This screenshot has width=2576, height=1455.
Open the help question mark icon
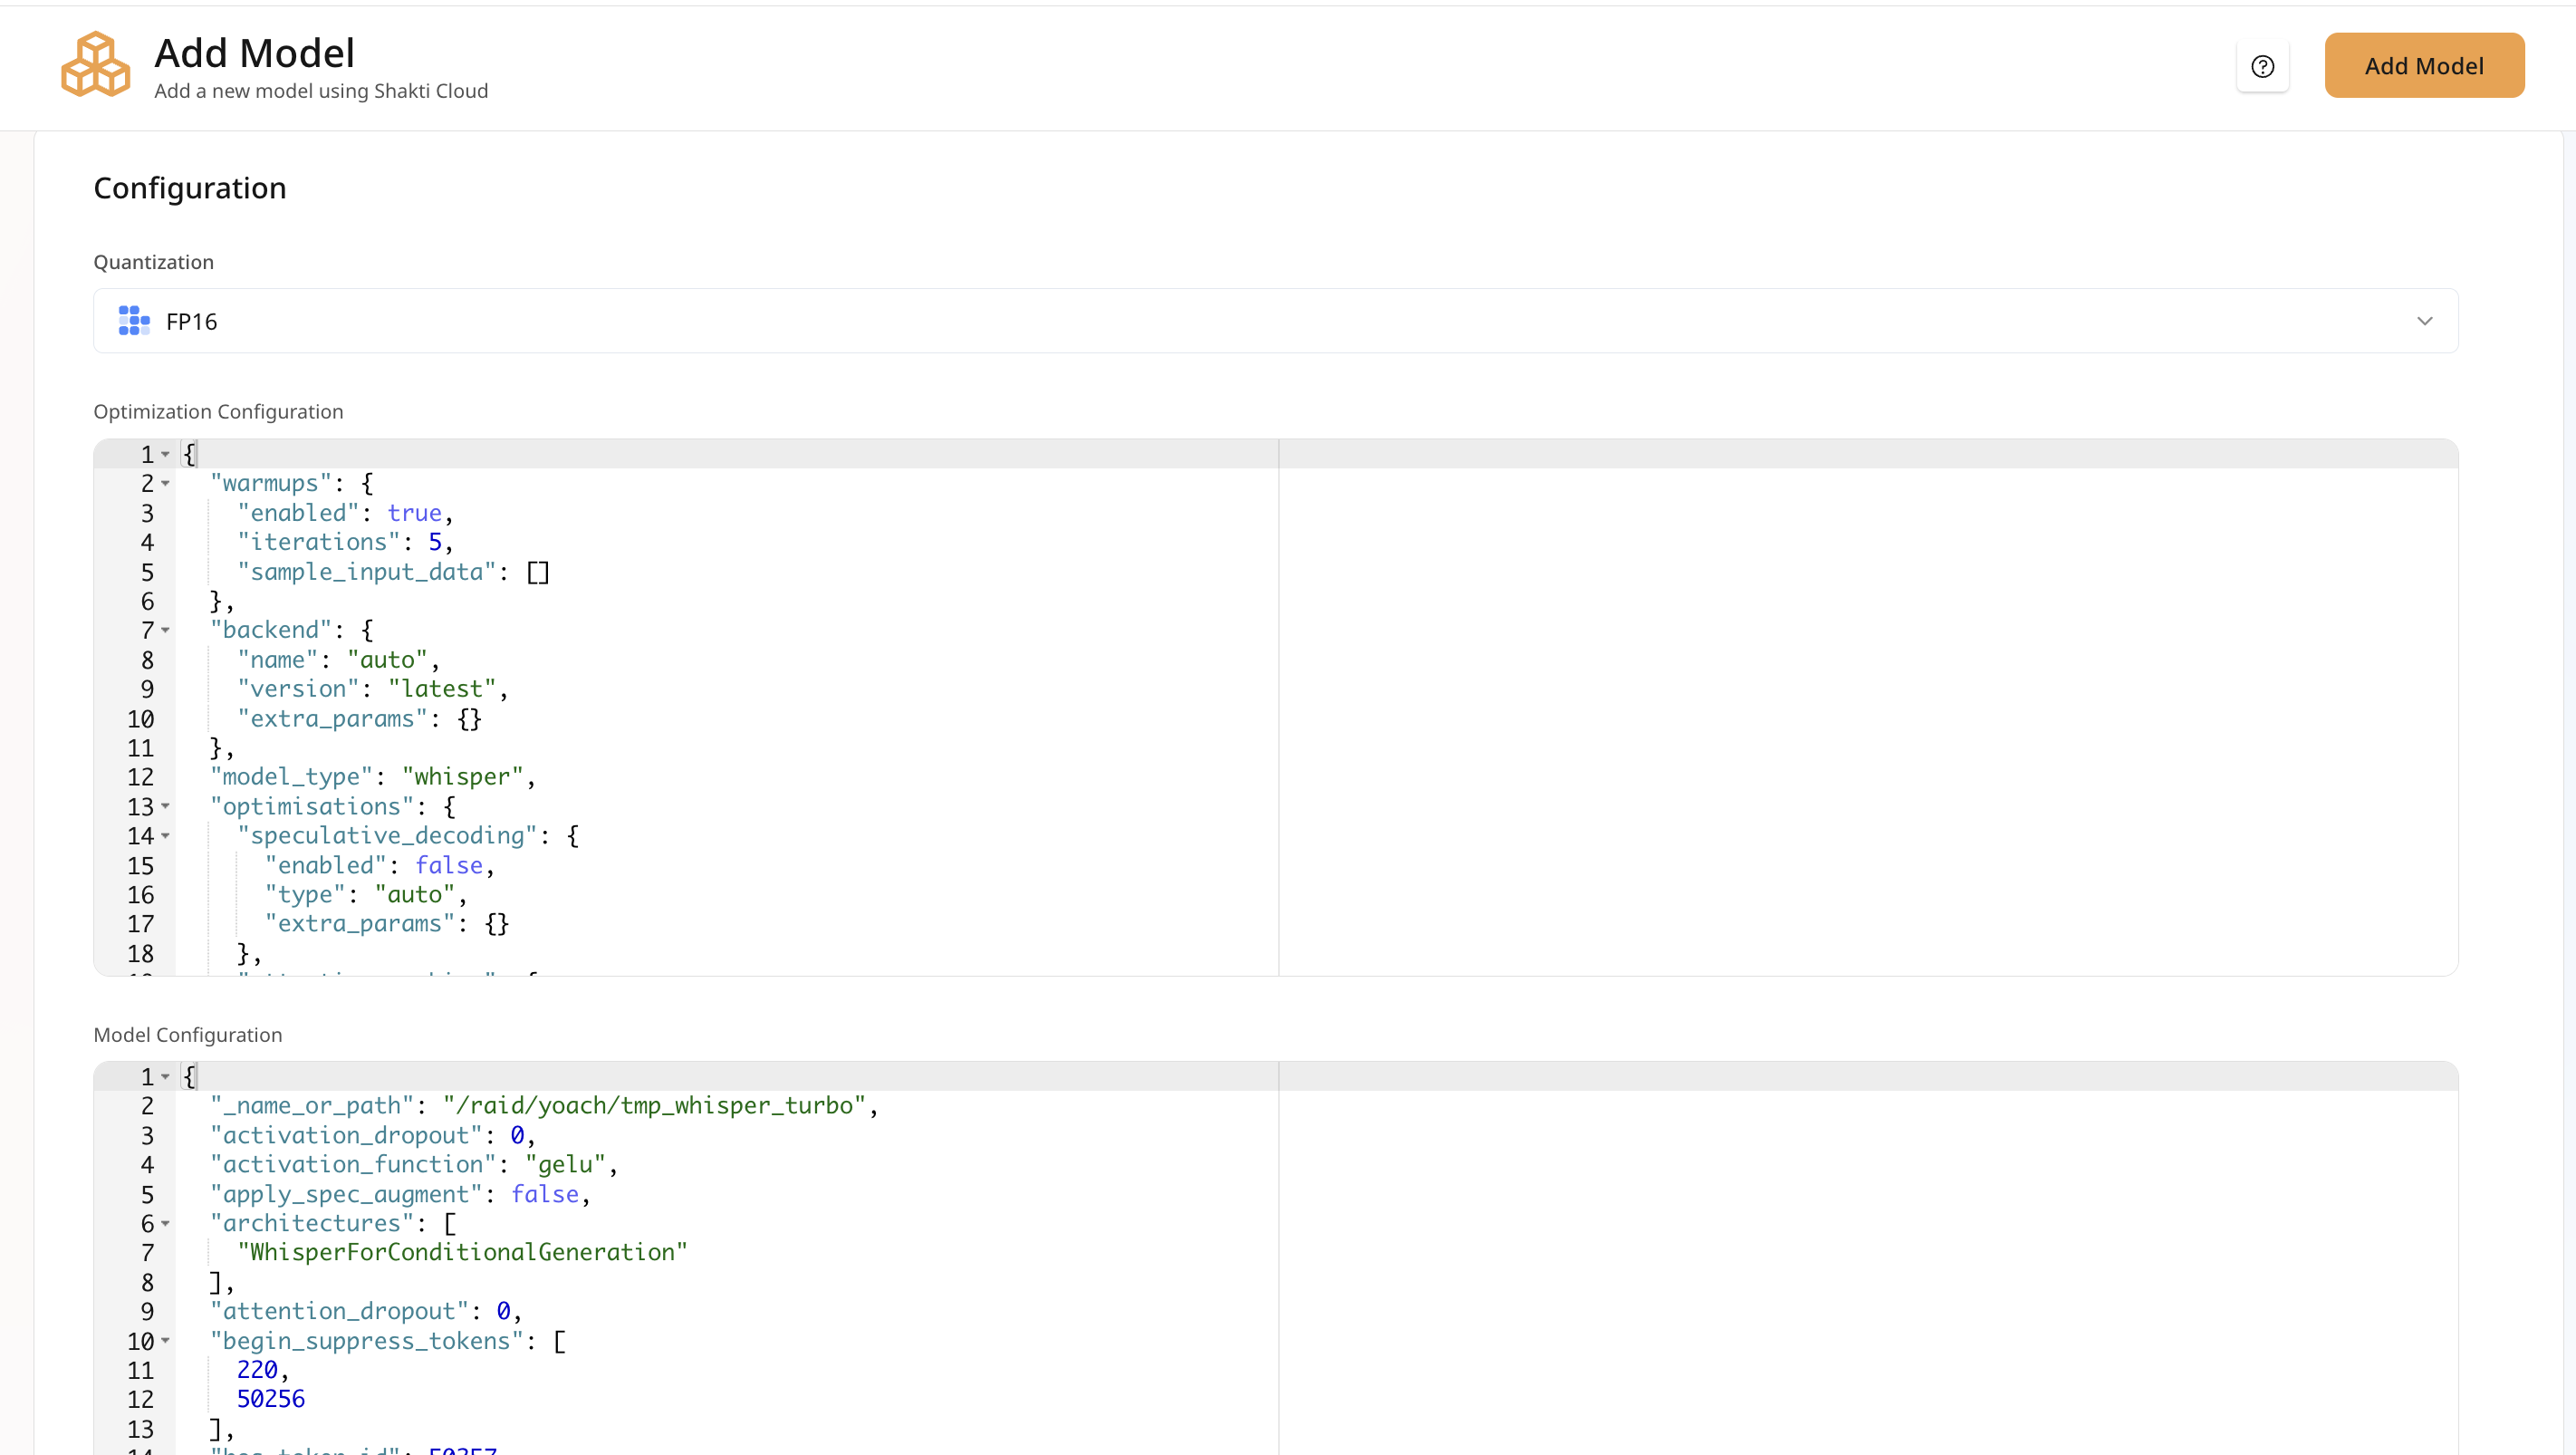pos(2263,65)
